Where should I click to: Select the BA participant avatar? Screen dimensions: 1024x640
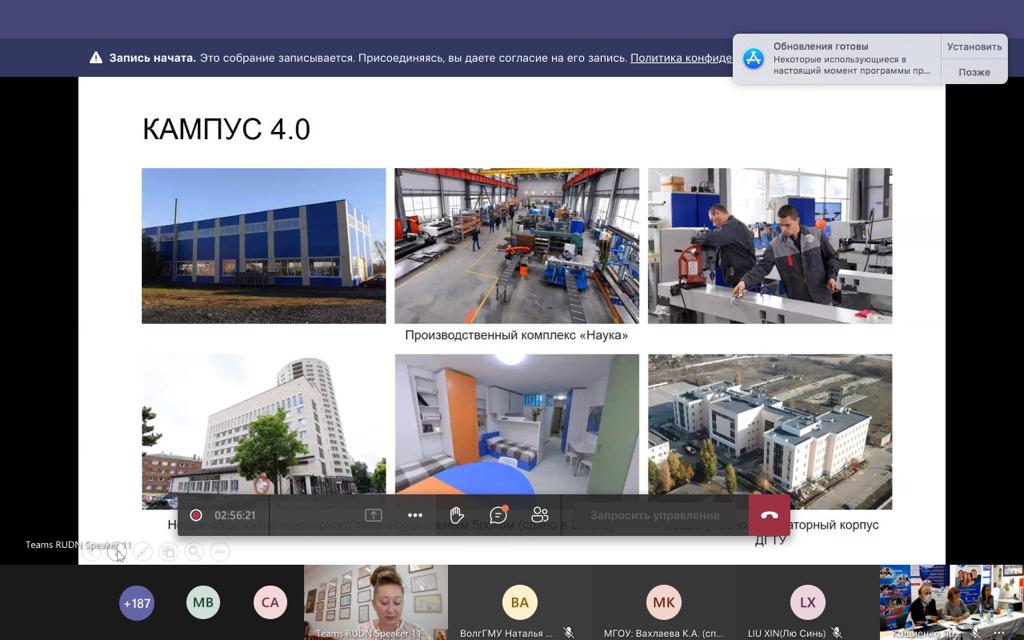coord(520,603)
